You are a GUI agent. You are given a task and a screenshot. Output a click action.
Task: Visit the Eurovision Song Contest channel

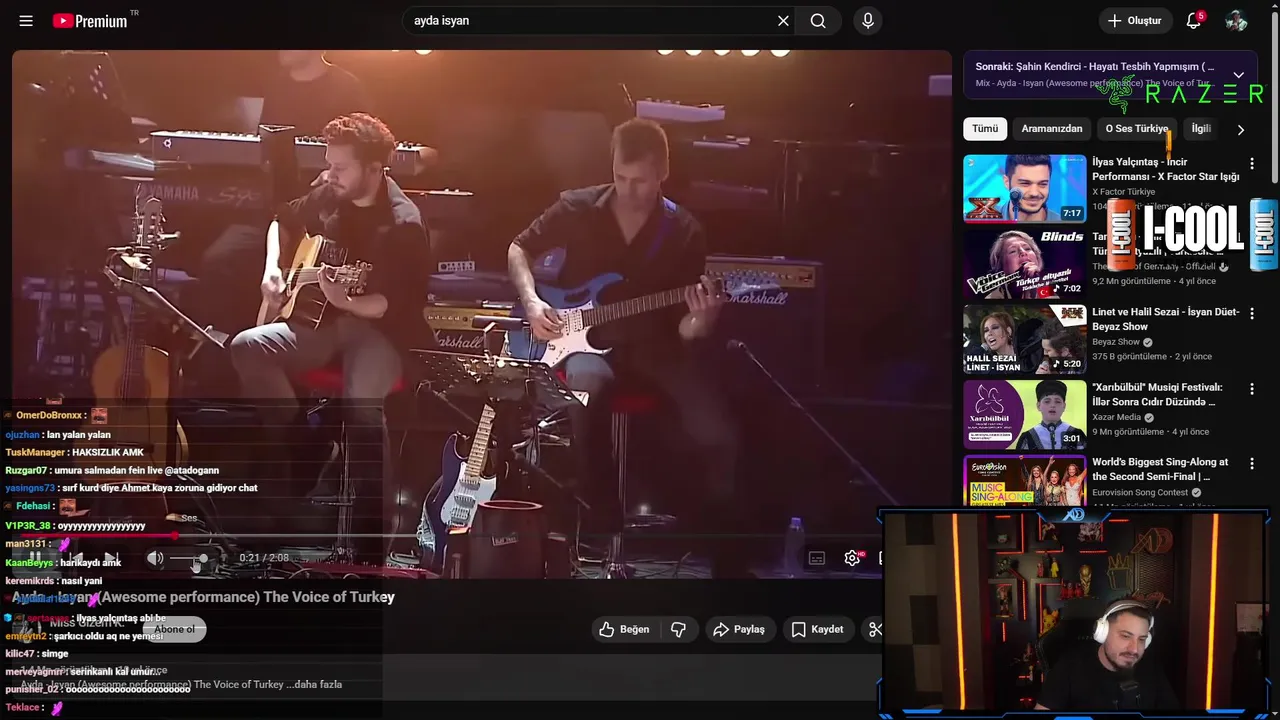click(1140, 492)
